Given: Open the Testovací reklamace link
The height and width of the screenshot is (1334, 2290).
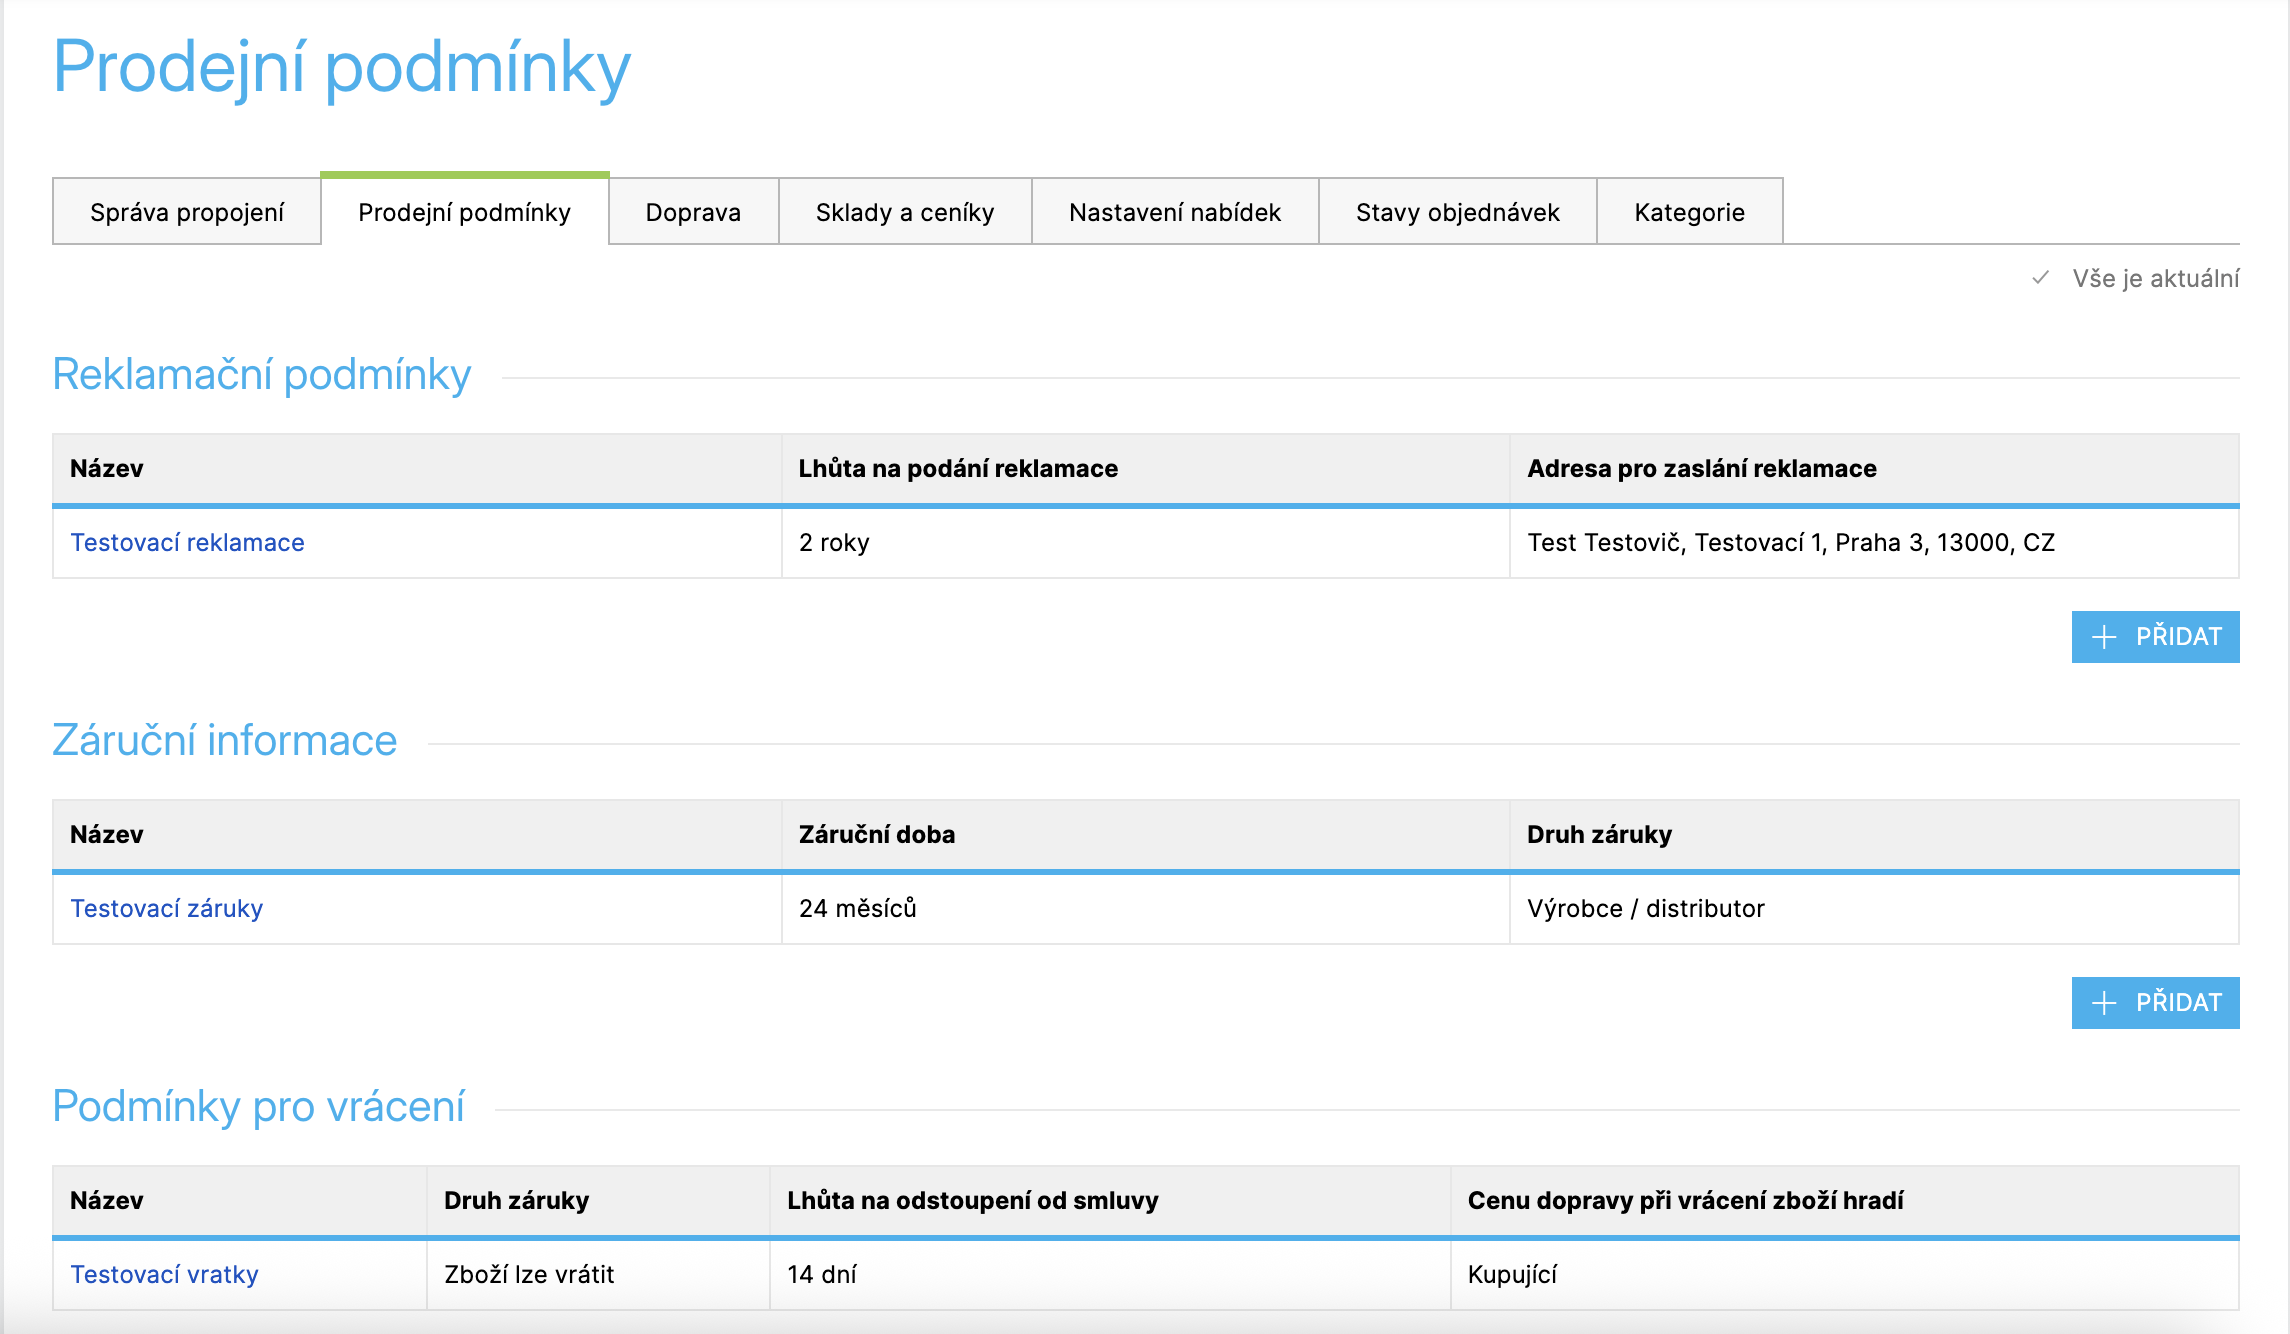Looking at the screenshot, I should click(x=187, y=542).
